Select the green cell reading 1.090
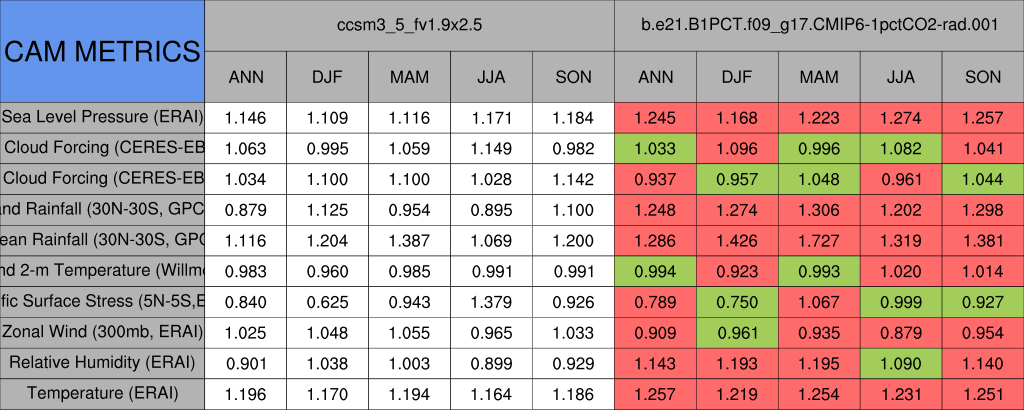 (901, 362)
